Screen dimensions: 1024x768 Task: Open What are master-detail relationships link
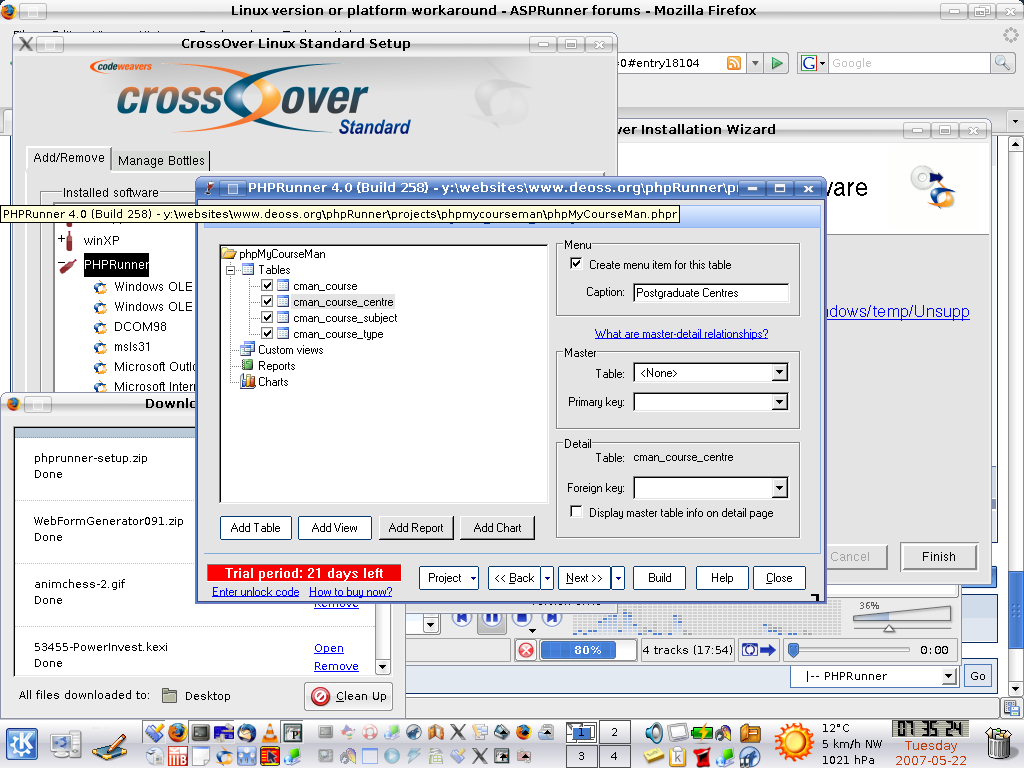click(681, 334)
